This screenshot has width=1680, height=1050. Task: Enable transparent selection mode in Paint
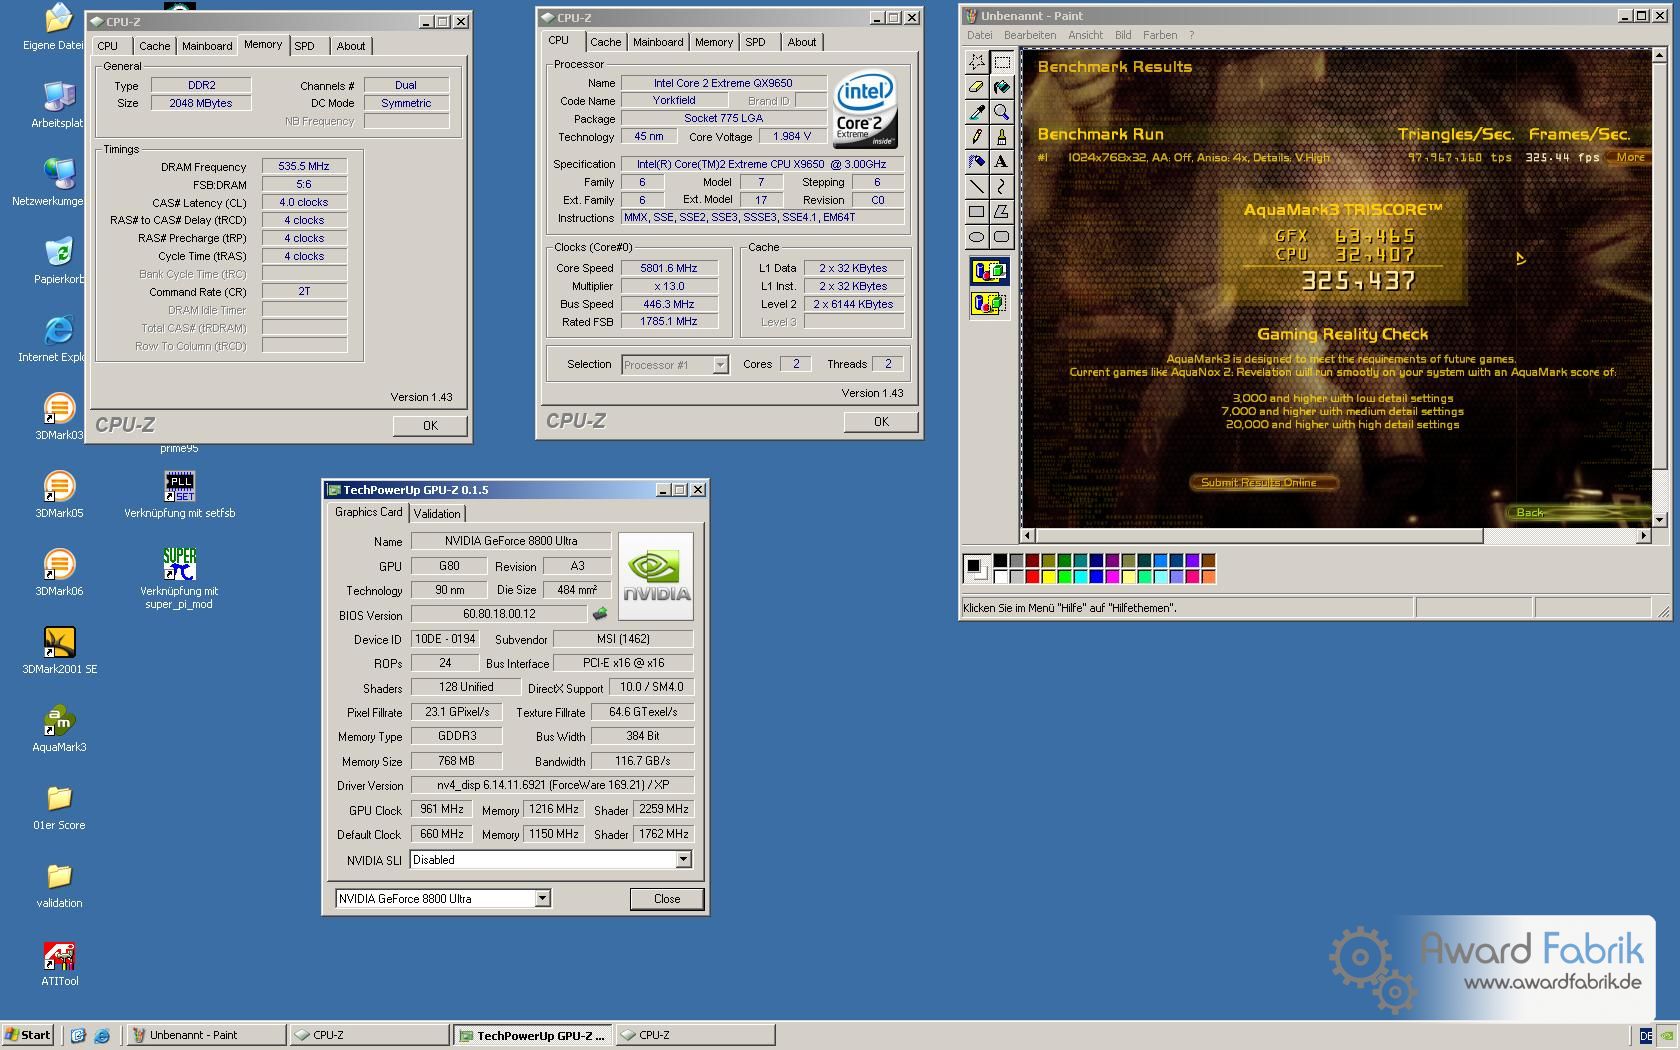pyautogui.click(x=989, y=303)
